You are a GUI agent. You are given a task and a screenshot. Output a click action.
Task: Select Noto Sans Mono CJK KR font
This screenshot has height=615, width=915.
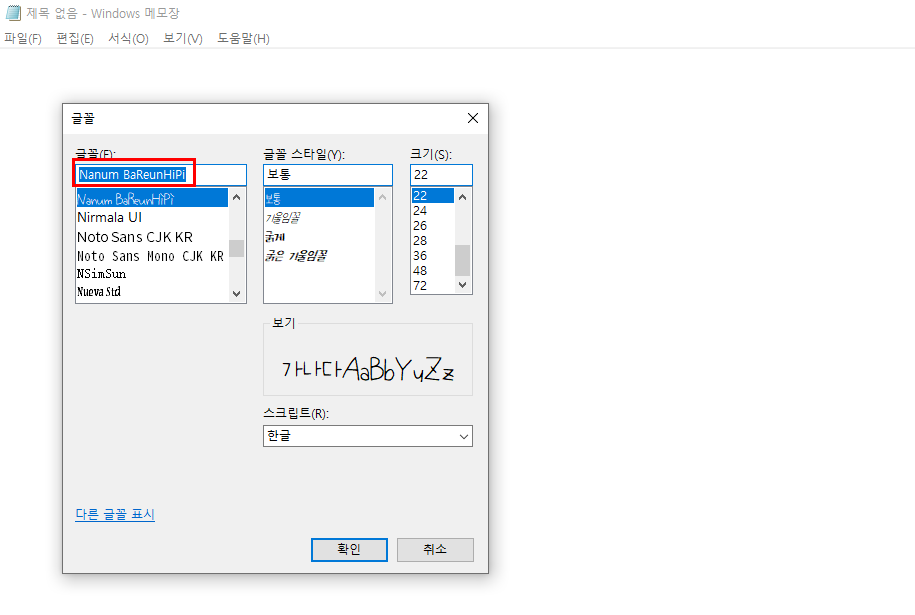coord(152,256)
